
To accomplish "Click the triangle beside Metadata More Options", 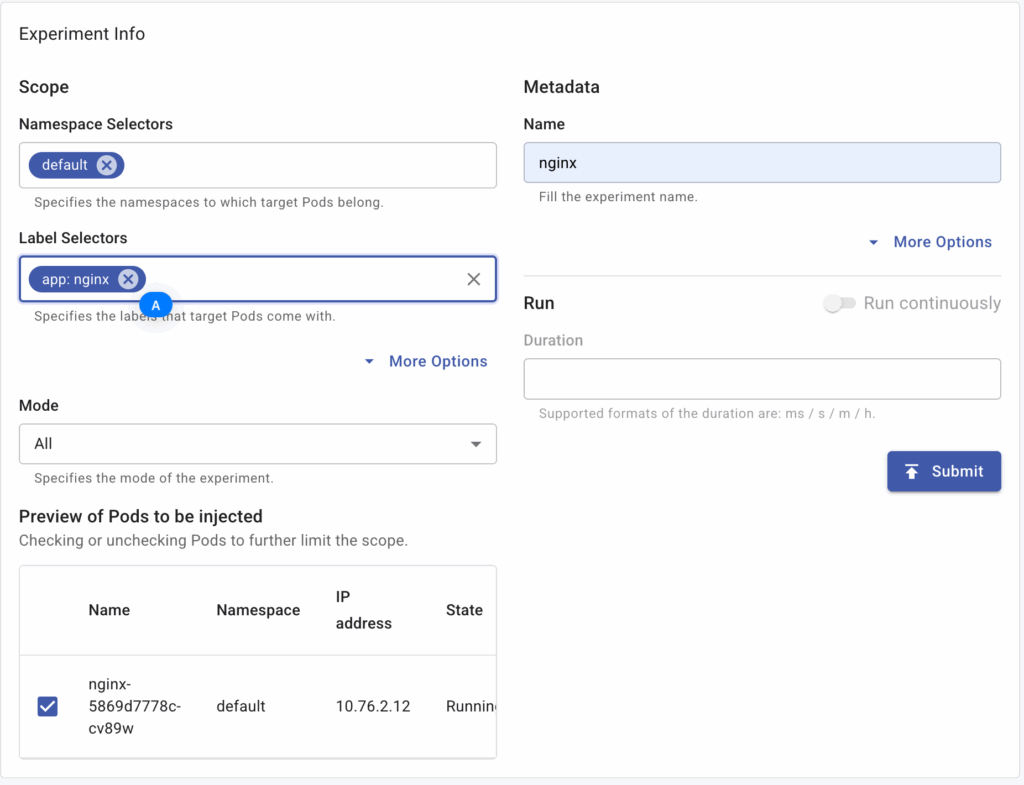I will coord(873,242).
